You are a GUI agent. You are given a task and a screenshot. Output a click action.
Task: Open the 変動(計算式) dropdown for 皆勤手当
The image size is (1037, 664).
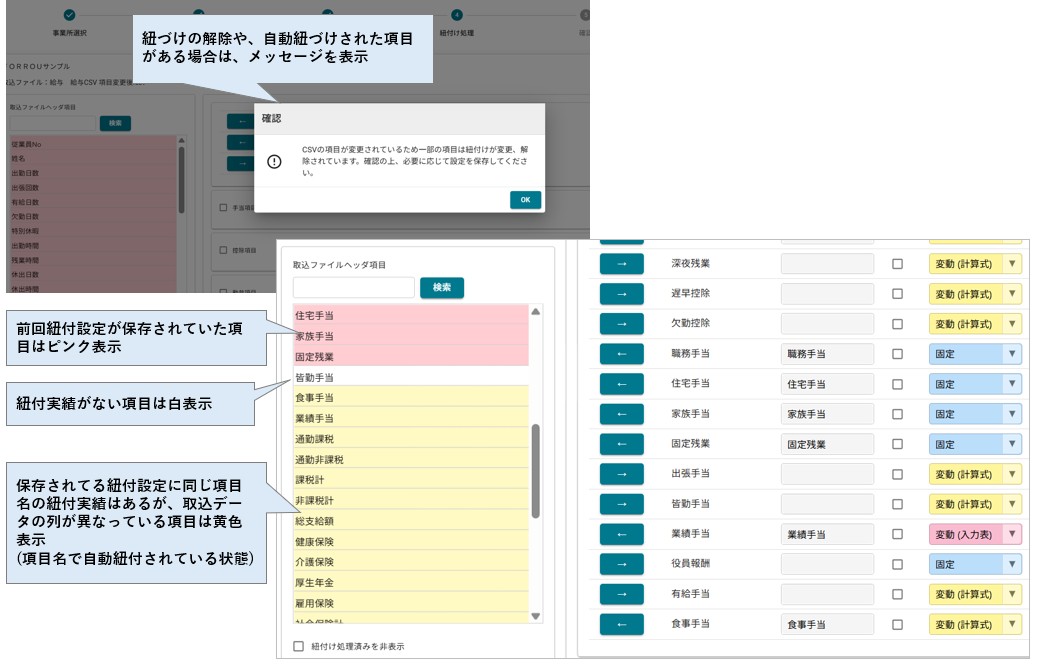975,504
